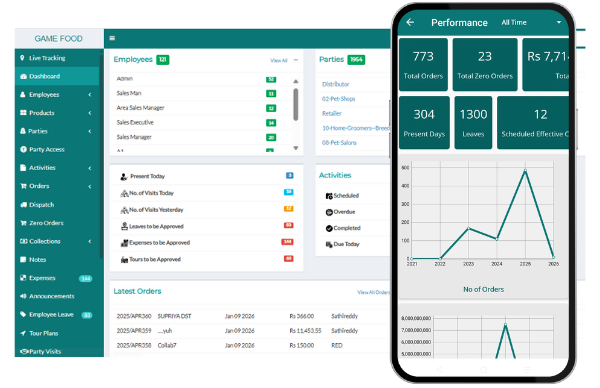Expand the Orders sidebar submenu chevron
Screen dimensions: 600x388
pyautogui.click(x=90, y=186)
